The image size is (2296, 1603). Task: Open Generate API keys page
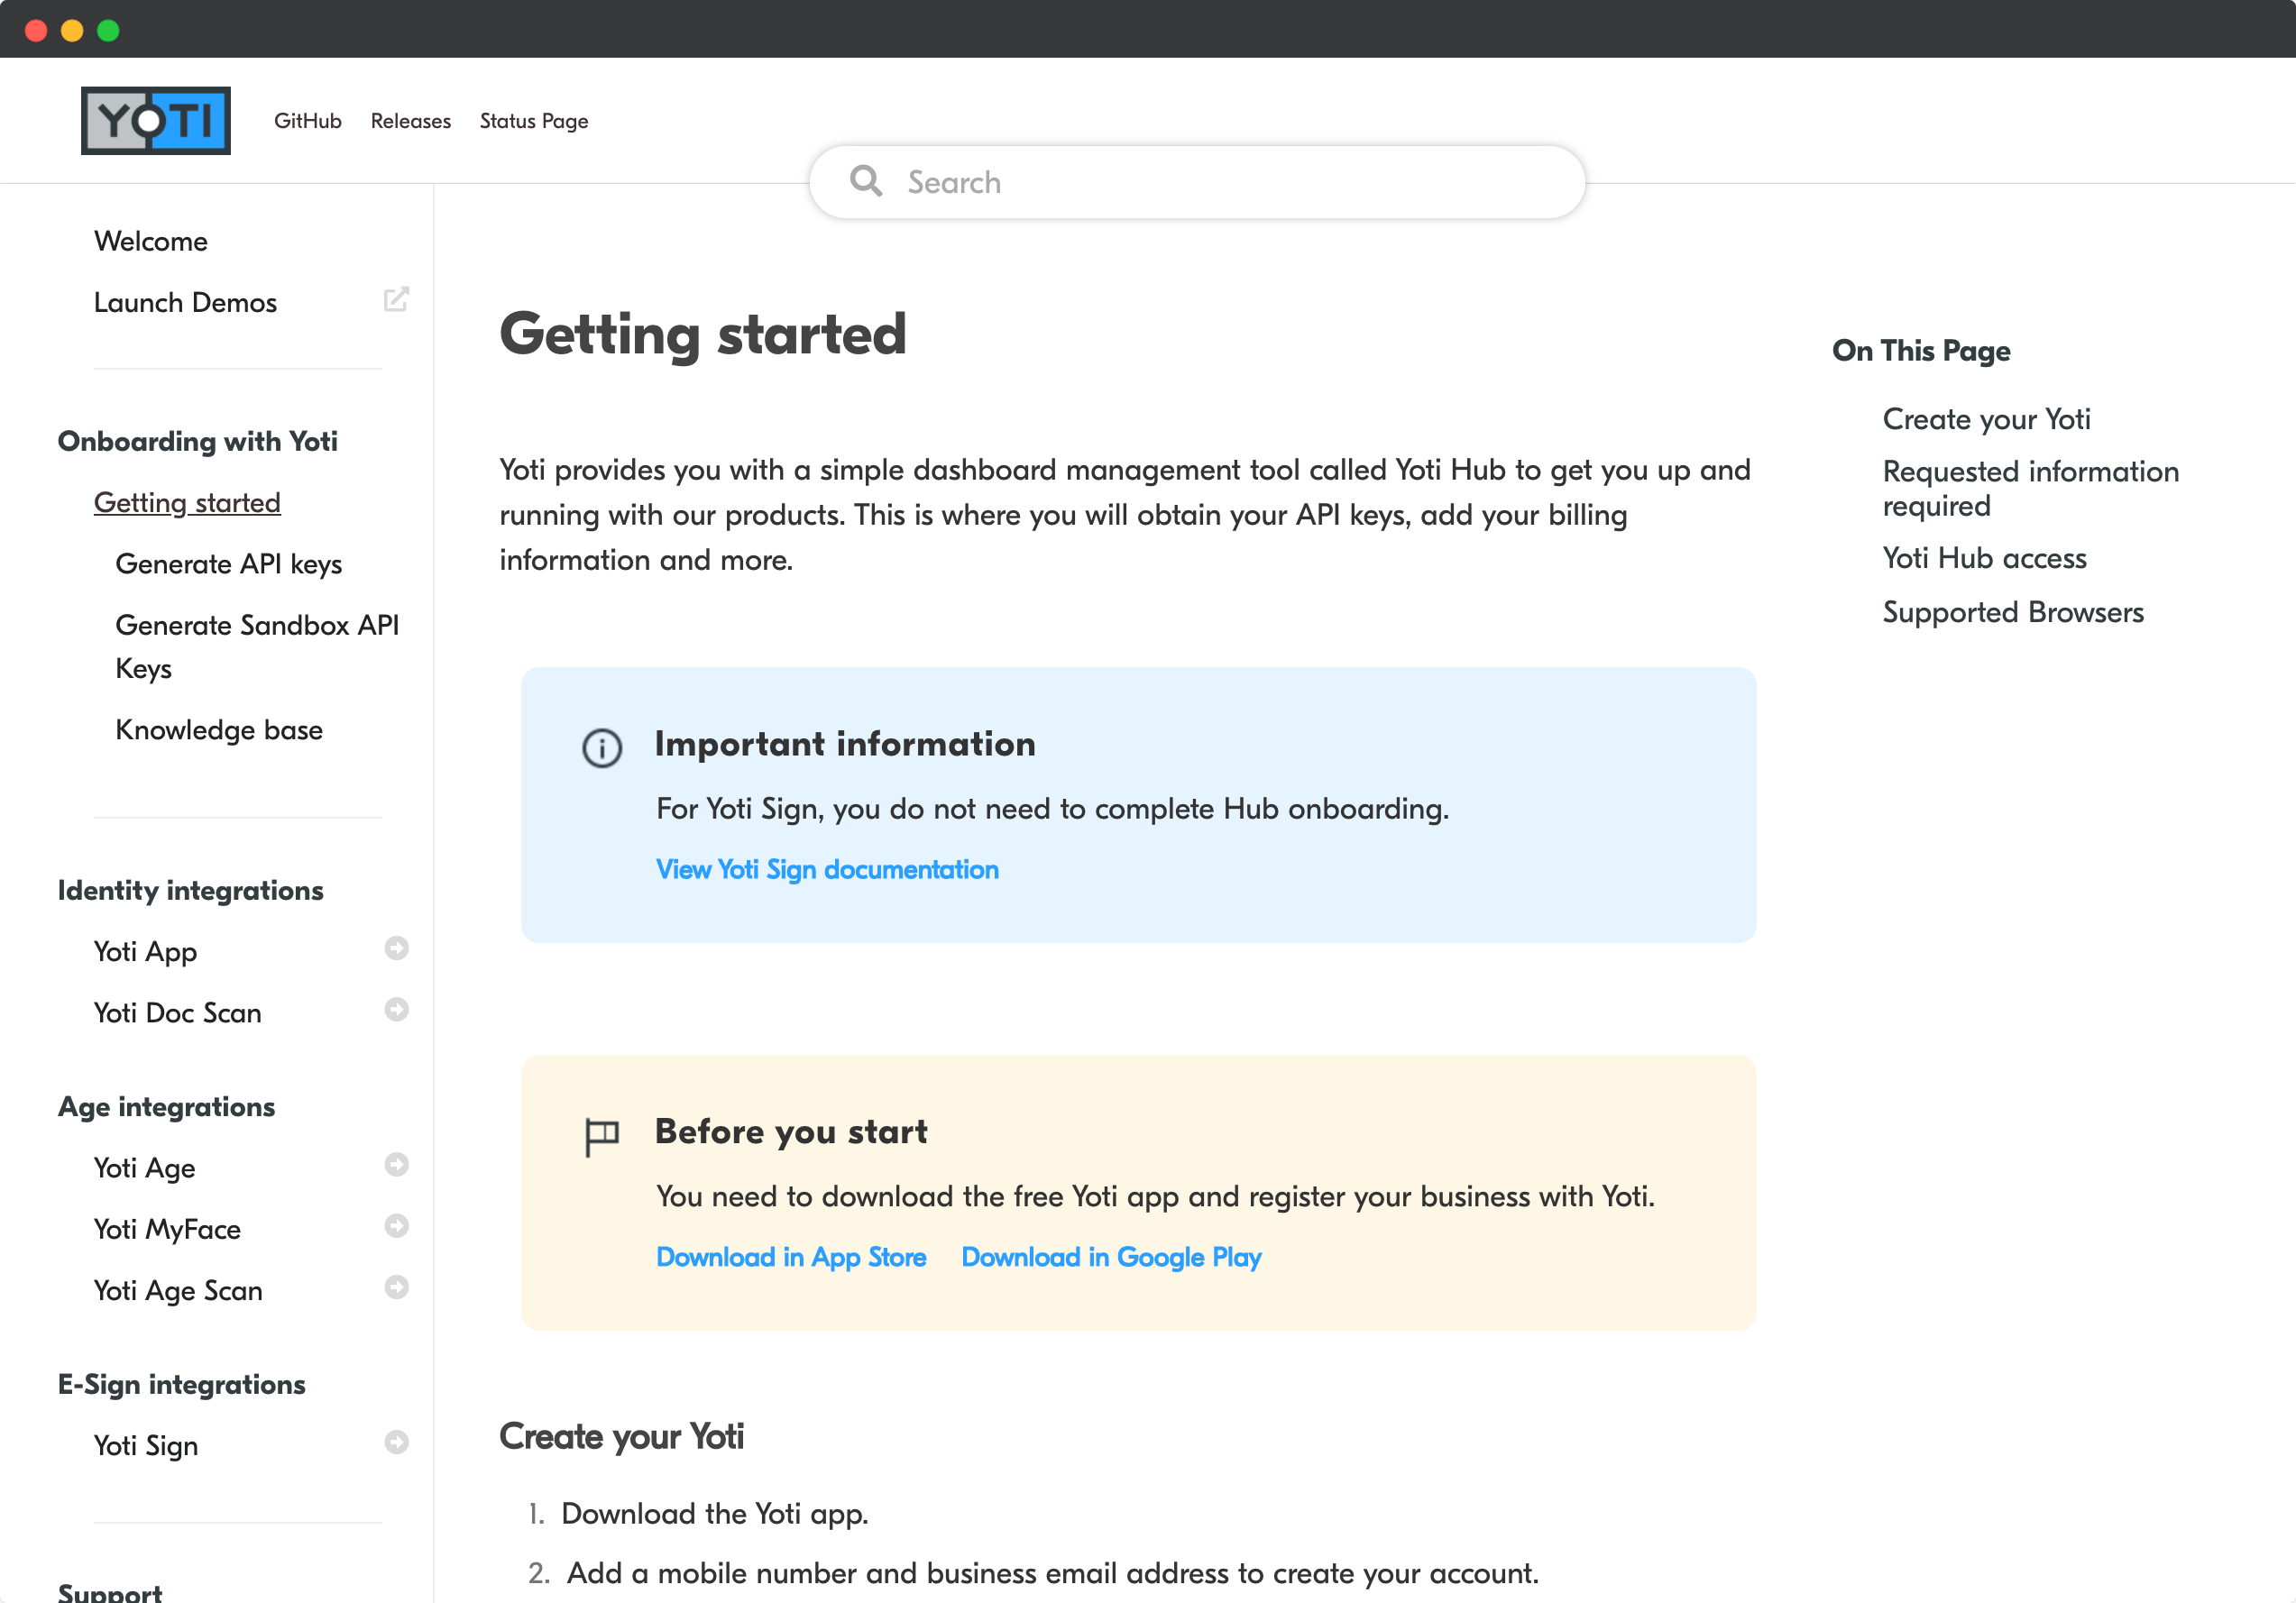point(229,564)
